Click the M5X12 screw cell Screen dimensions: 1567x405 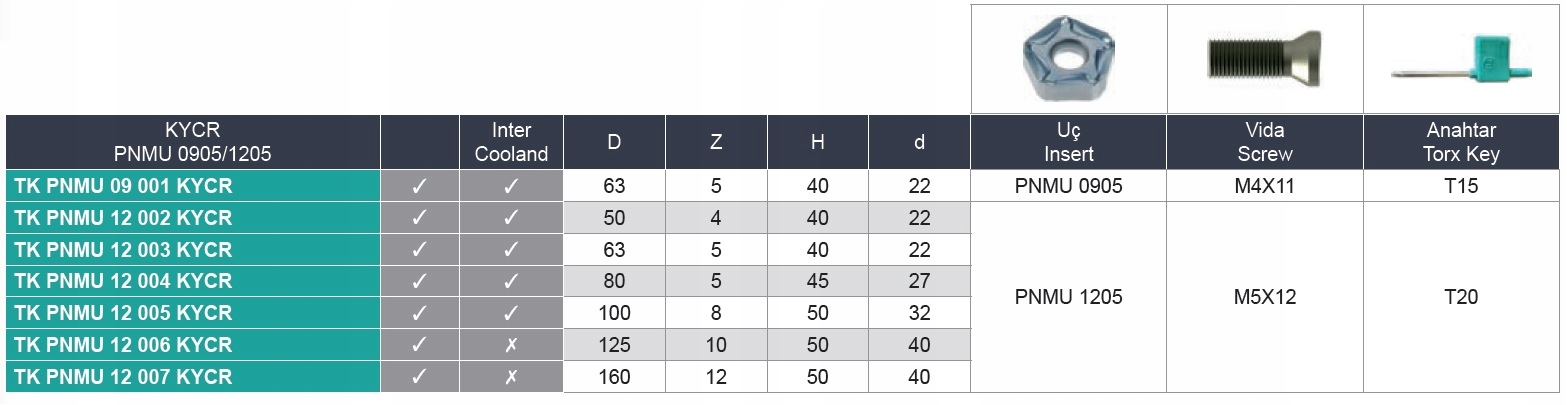(x=1265, y=297)
